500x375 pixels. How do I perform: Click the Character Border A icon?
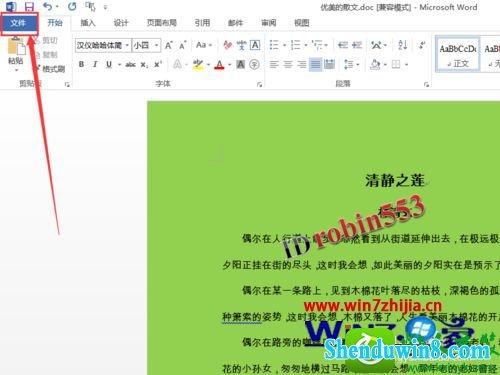click(255, 45)
